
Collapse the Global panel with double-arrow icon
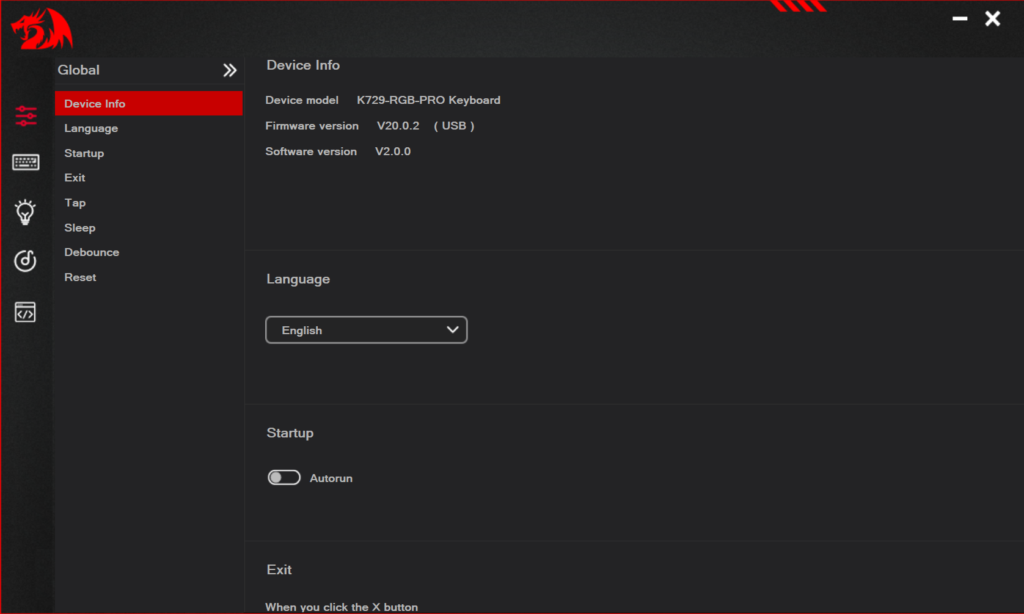pos(229,70)
